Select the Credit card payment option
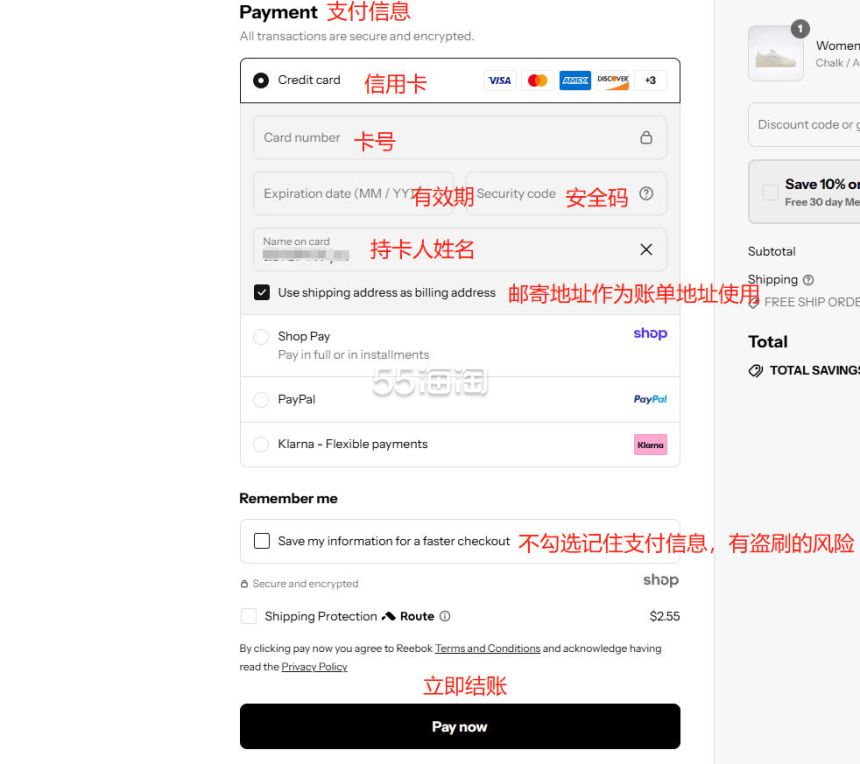The height and width of the screenshot is (764, 860). click(261, 81)
